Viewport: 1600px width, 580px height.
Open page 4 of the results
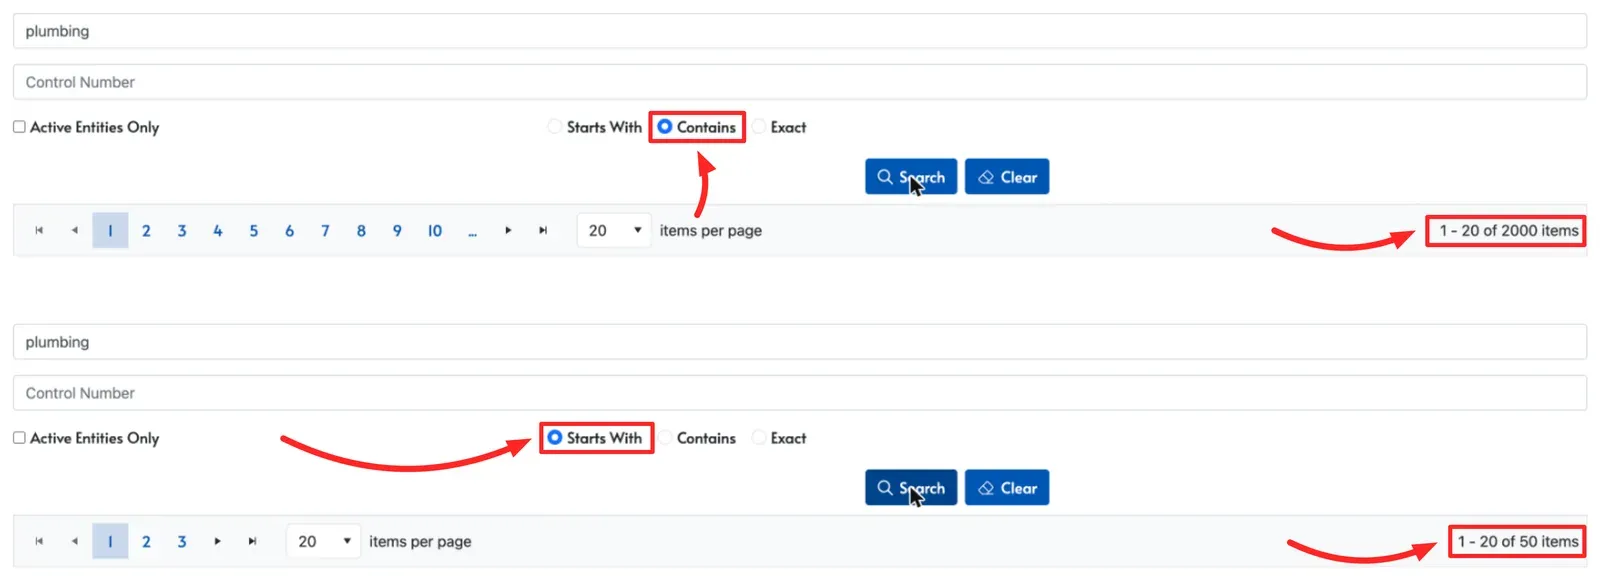point(218,231)
